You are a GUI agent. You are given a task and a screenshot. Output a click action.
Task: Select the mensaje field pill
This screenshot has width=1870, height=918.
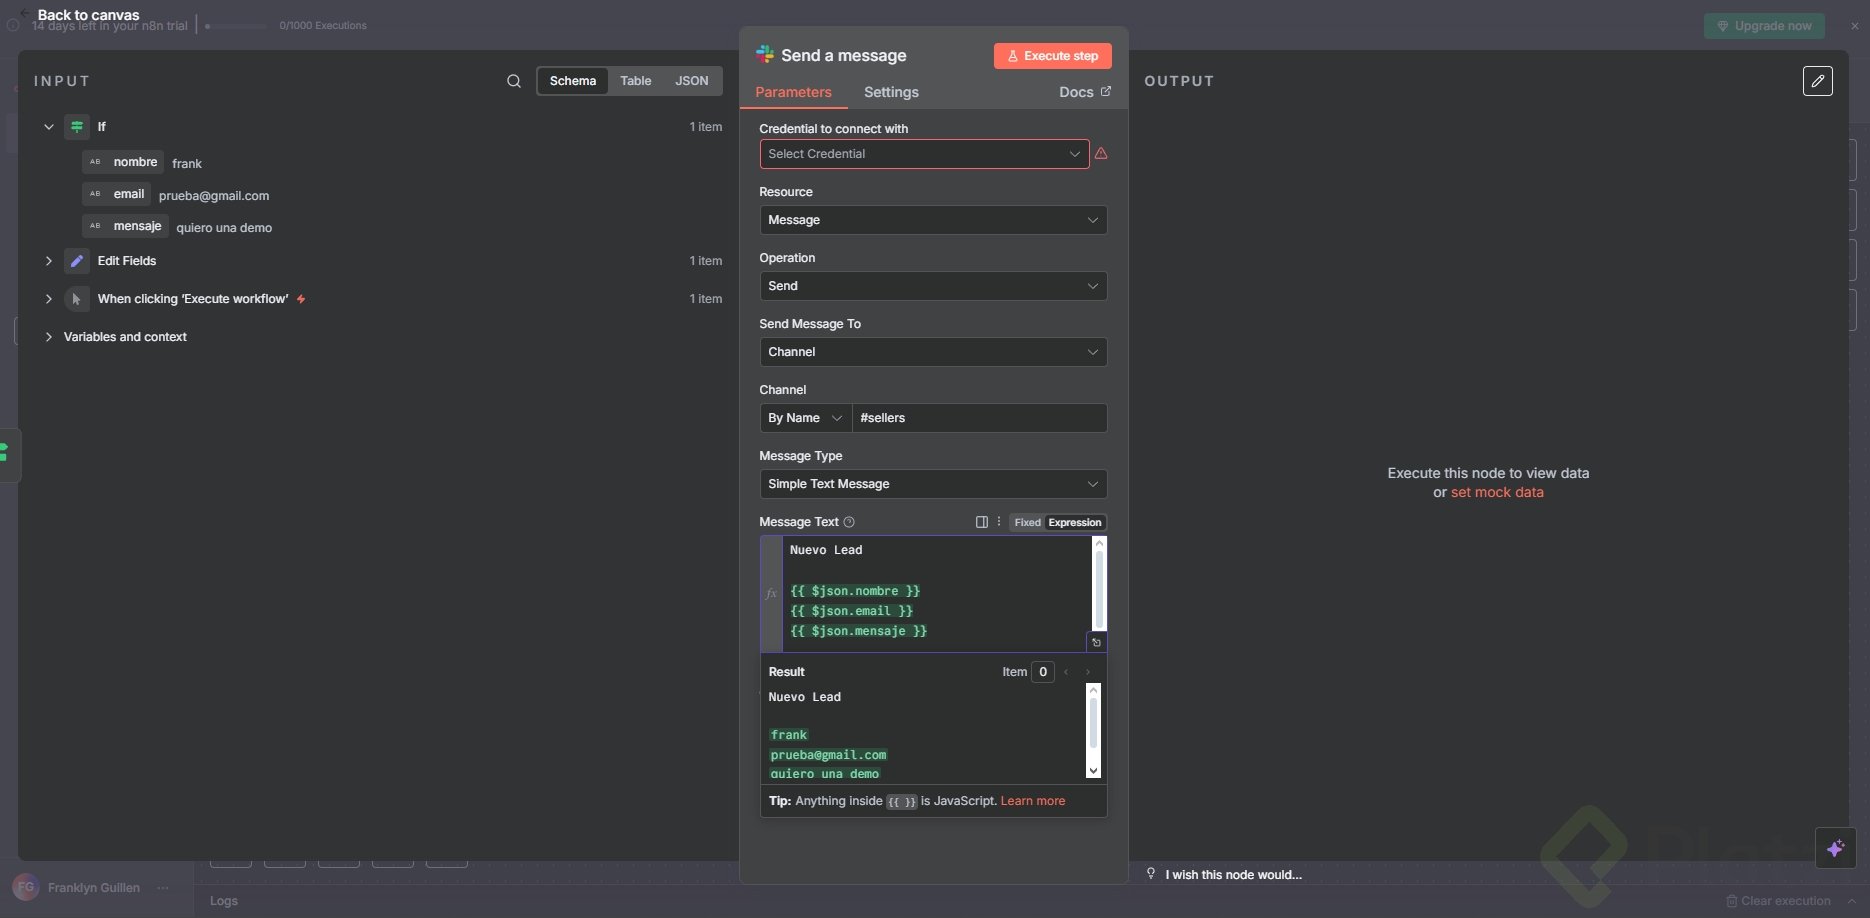125,226
